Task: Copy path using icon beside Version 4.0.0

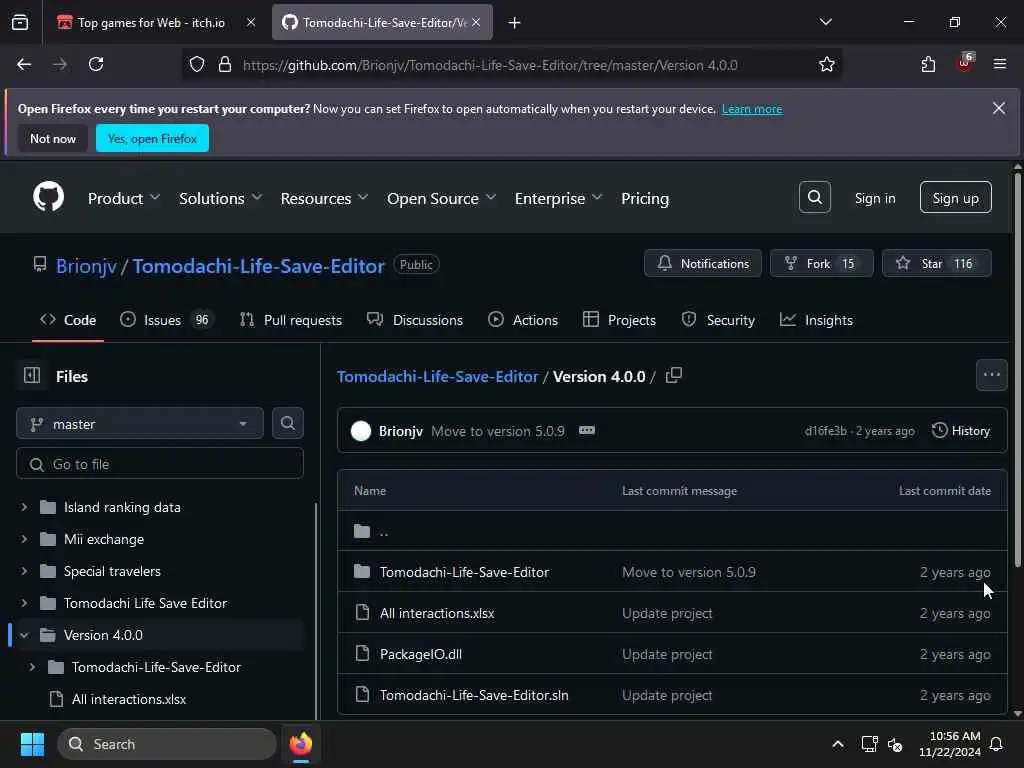Action: pos(674,376)
